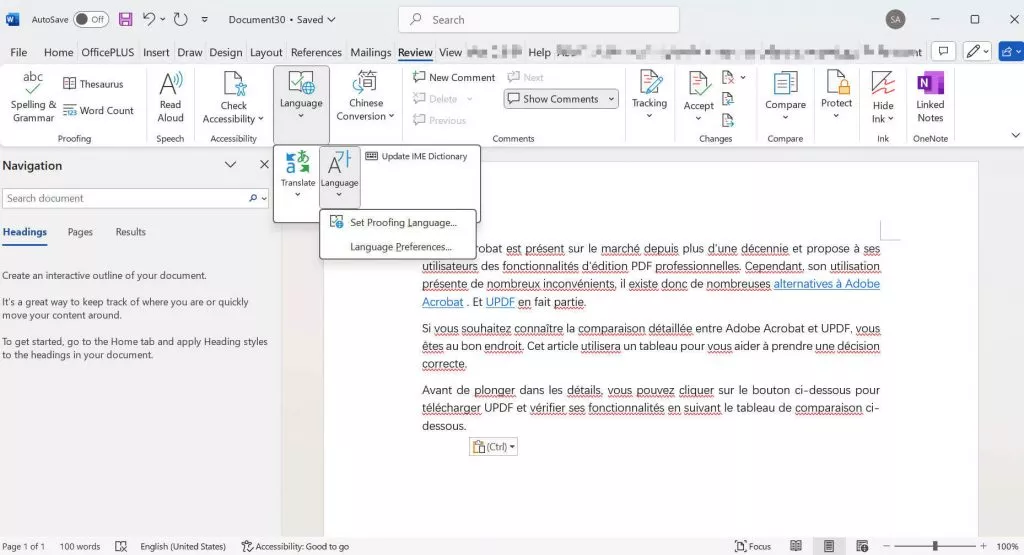Screen dimensions: 1024x555
Task: Click the Reject change icon
Action: (728, 78)
